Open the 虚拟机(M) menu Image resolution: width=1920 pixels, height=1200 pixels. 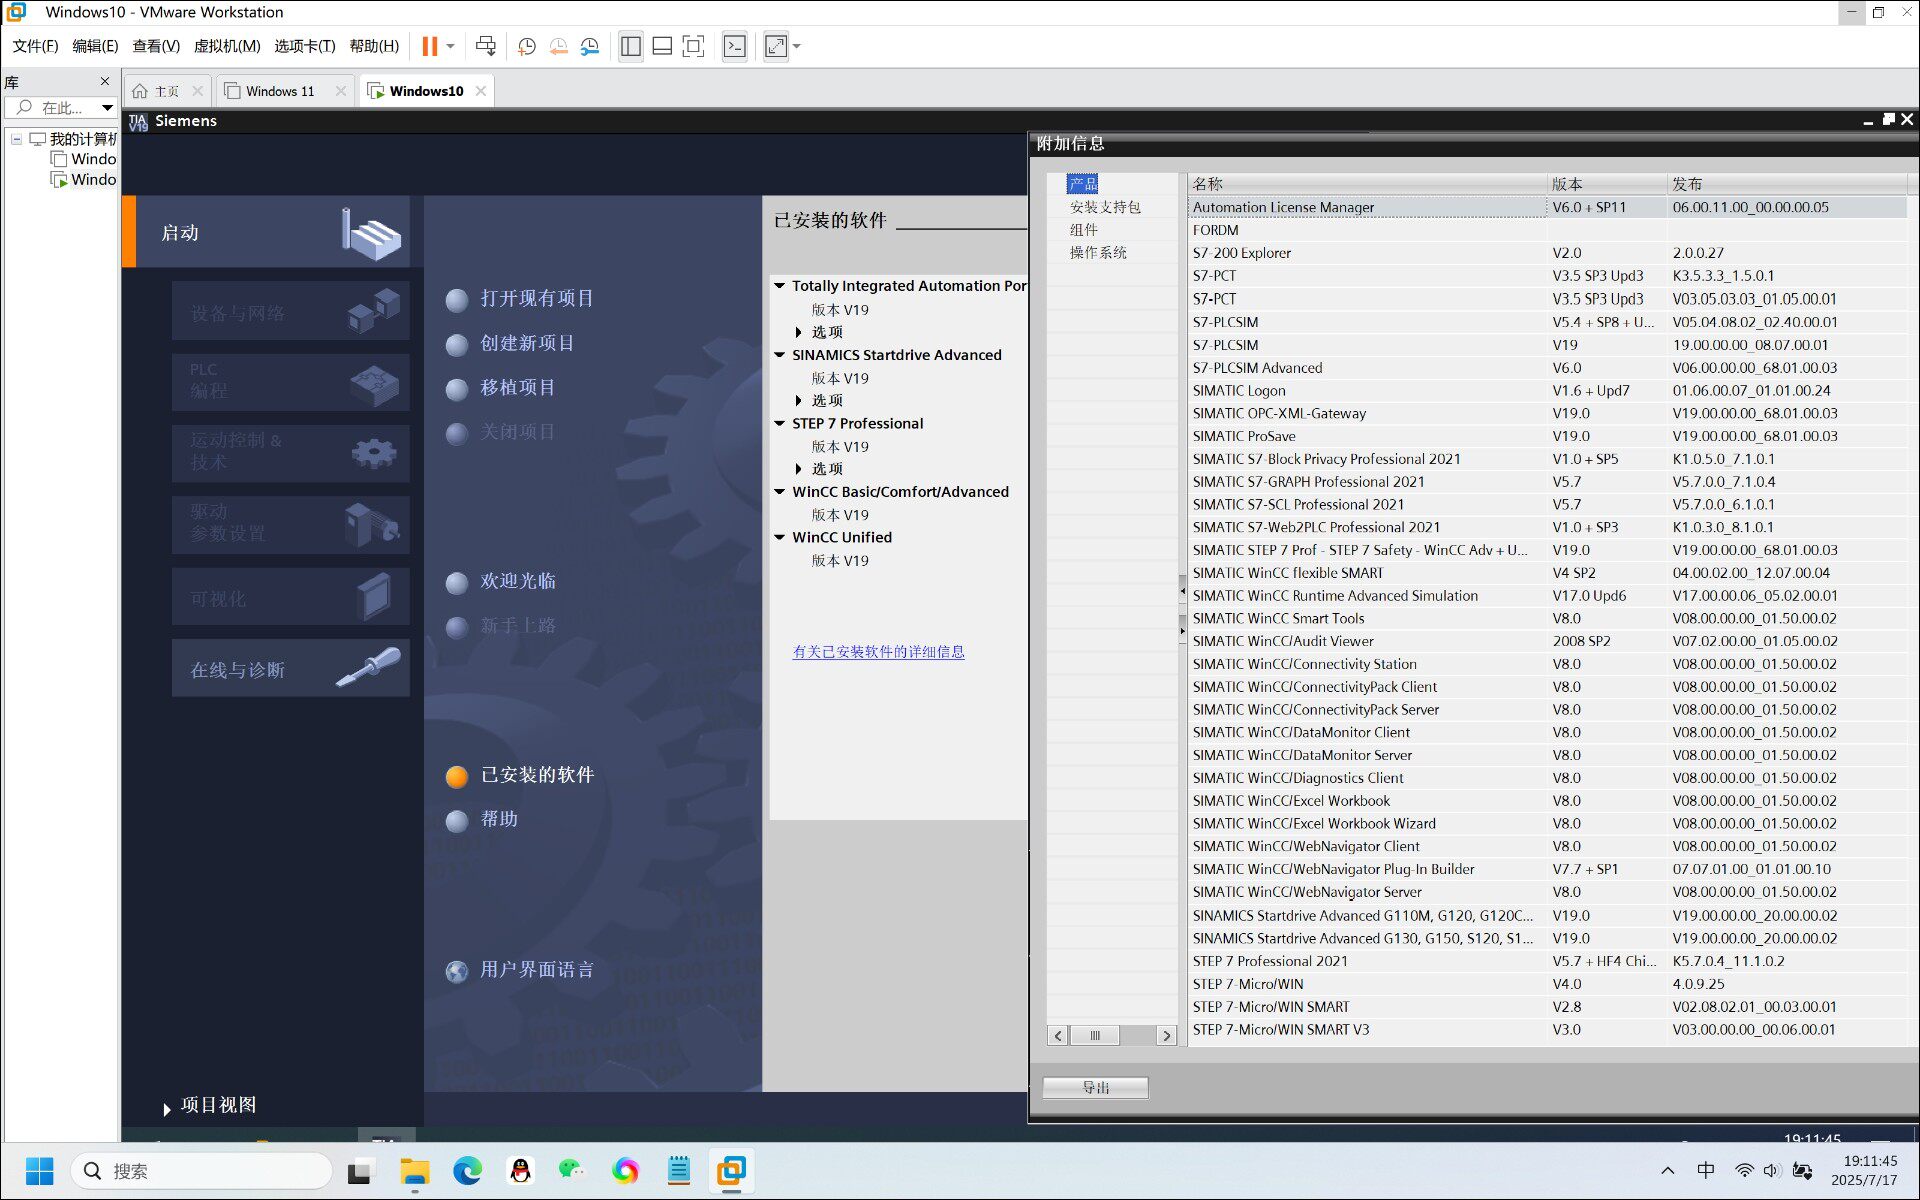click(227, 46)
